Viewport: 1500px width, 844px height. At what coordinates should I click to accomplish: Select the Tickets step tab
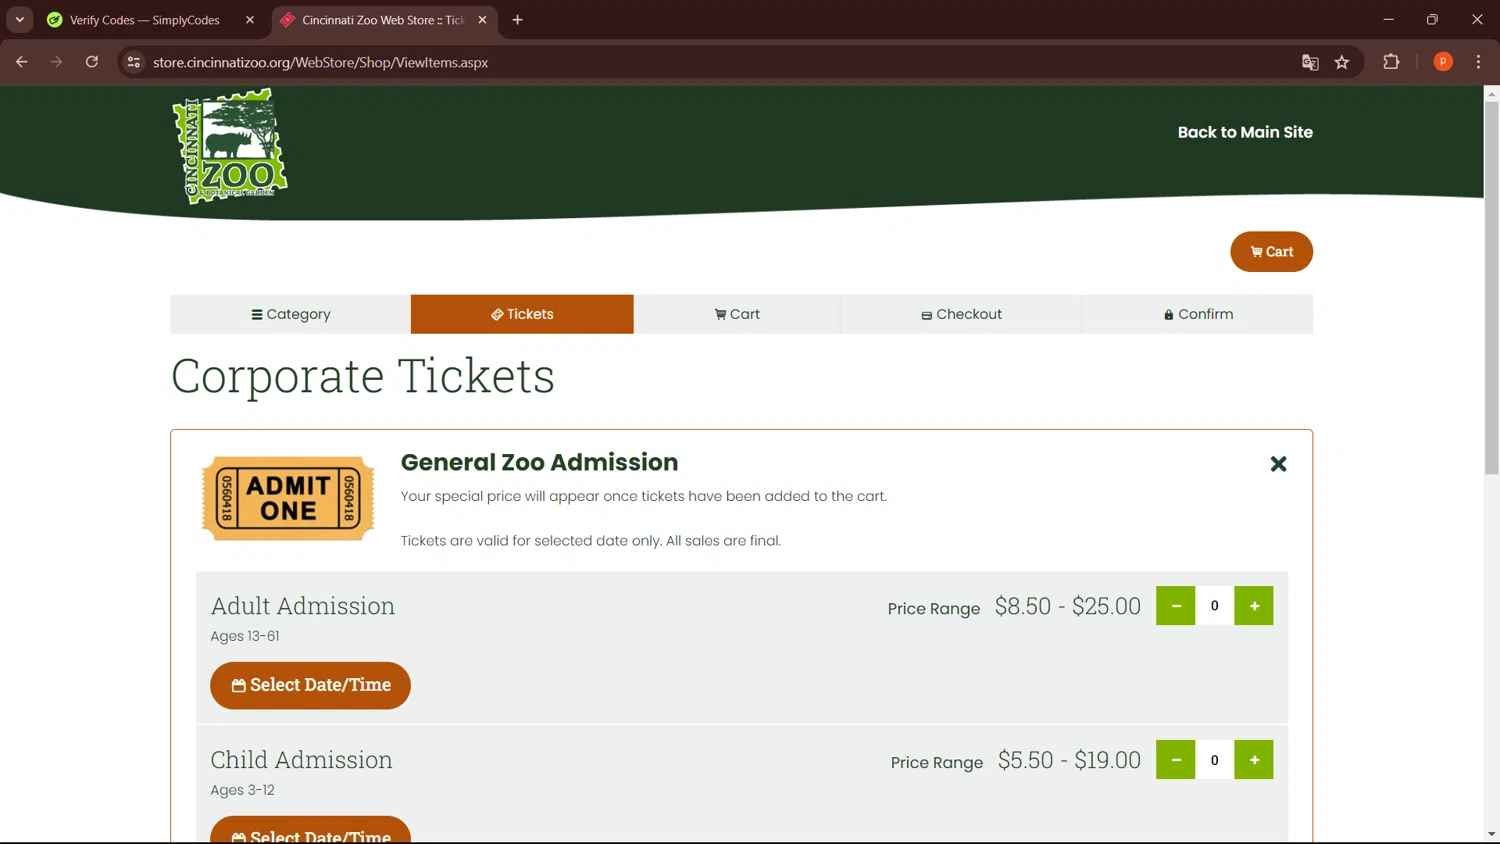(x=522, y=314)
